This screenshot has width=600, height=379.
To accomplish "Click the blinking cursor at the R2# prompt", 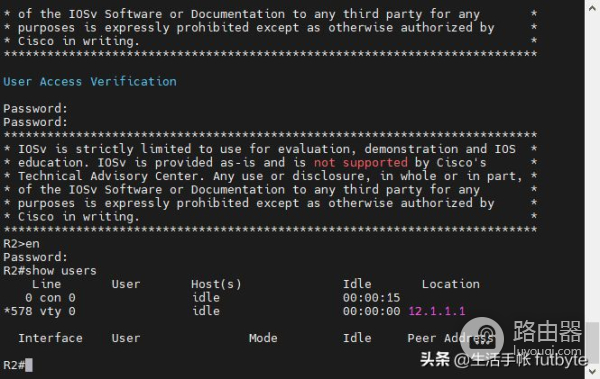I will pyautogui.click(x=29, y=364).
